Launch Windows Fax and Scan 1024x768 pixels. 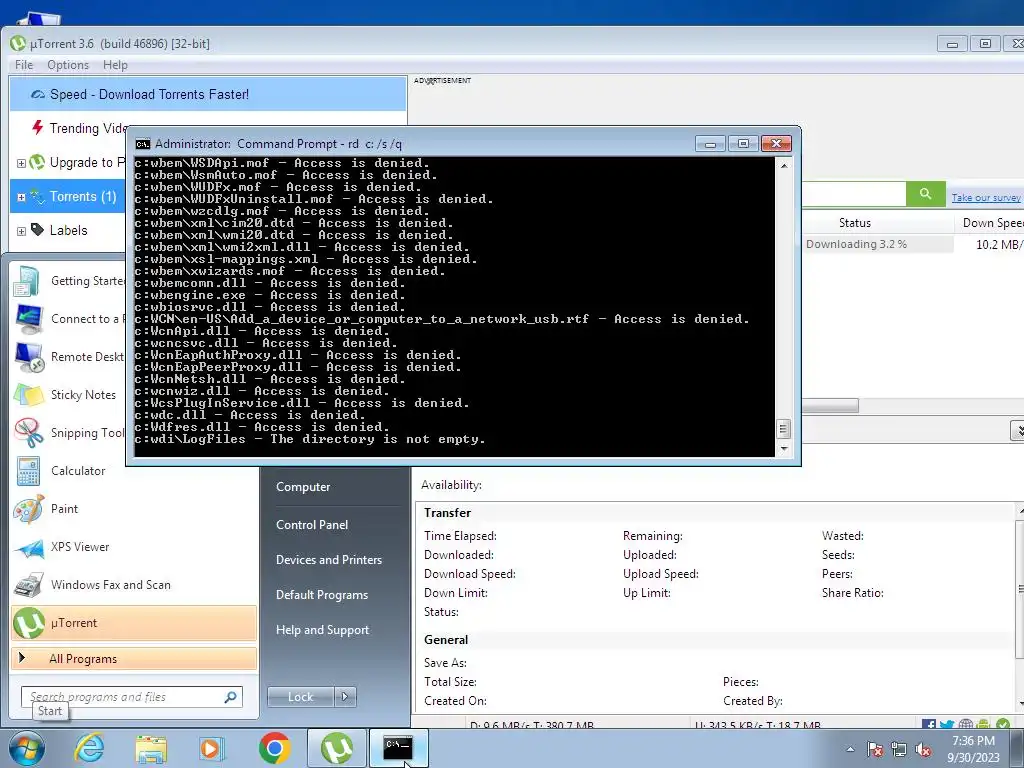point(134,584)
